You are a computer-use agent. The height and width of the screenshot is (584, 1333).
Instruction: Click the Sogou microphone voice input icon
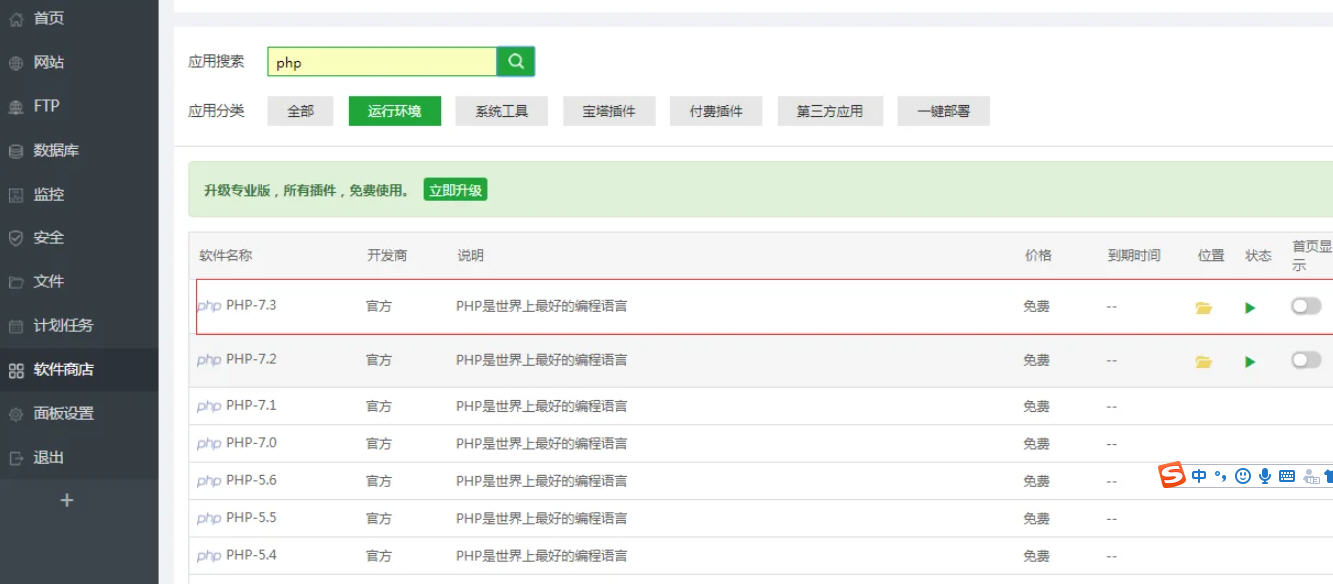pos(1265,476)
